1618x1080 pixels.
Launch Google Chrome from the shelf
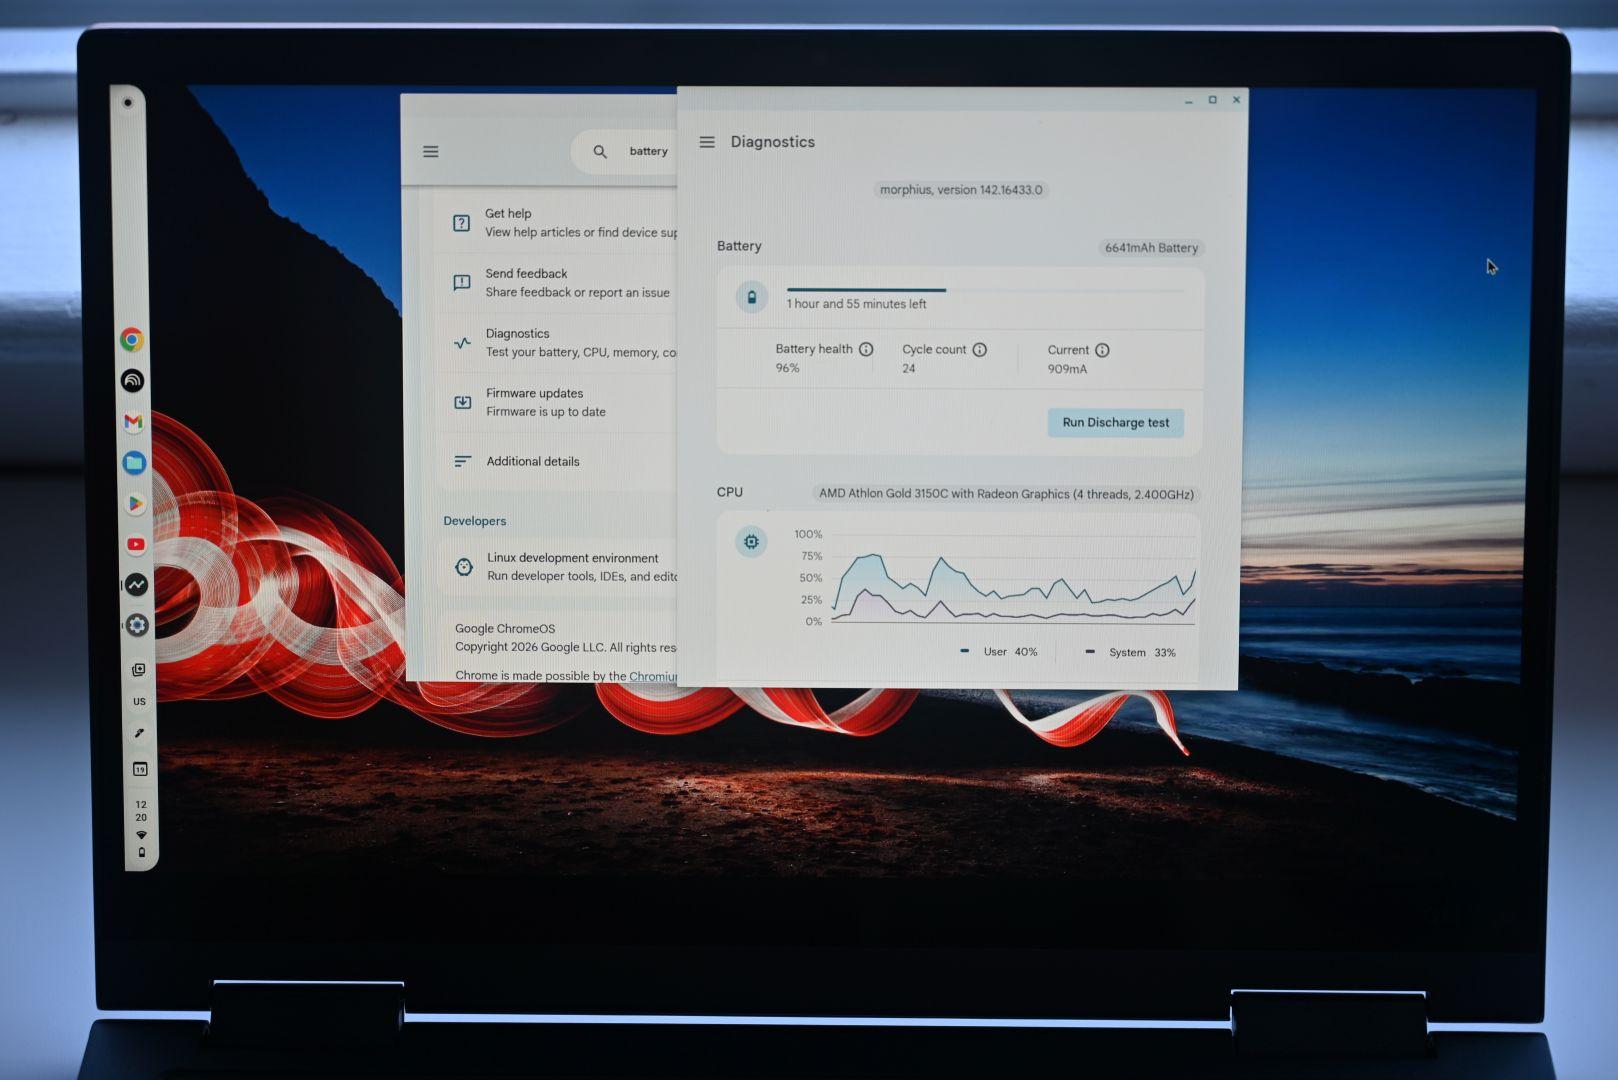(132, 340)
